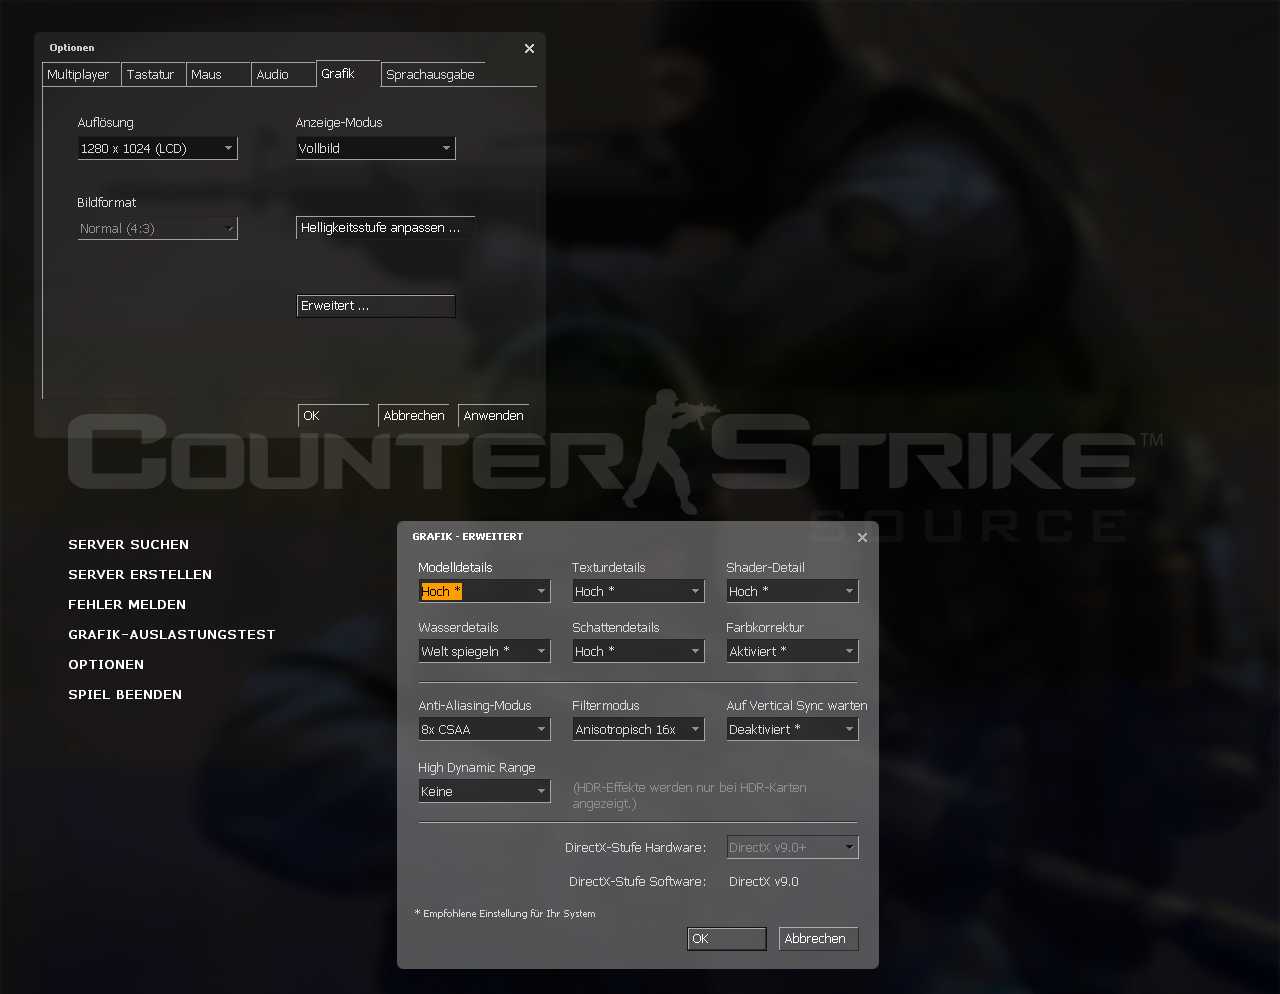1280x994 pixels.
Task: Open the Anzeige-Modus dropdown
Action: coord(375,148)
